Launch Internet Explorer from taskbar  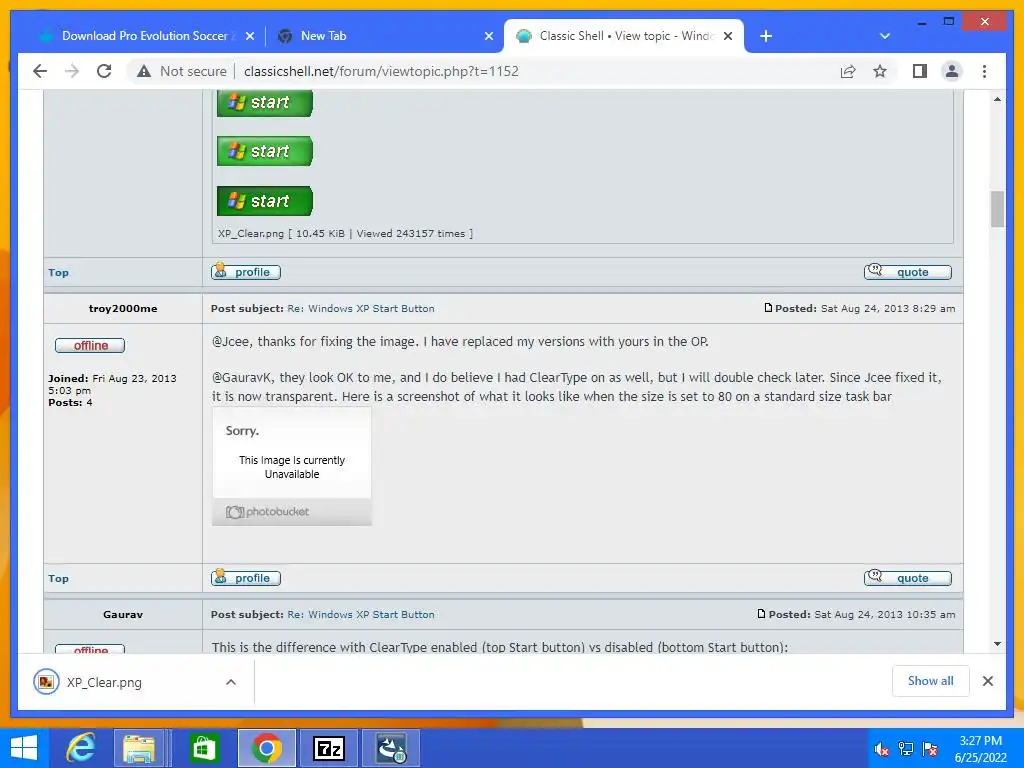(81, 748)
